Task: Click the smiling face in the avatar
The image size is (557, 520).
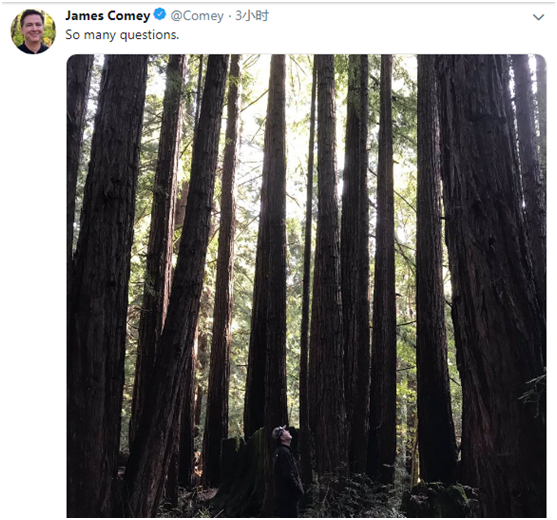Action: click(x=32, y=27)
